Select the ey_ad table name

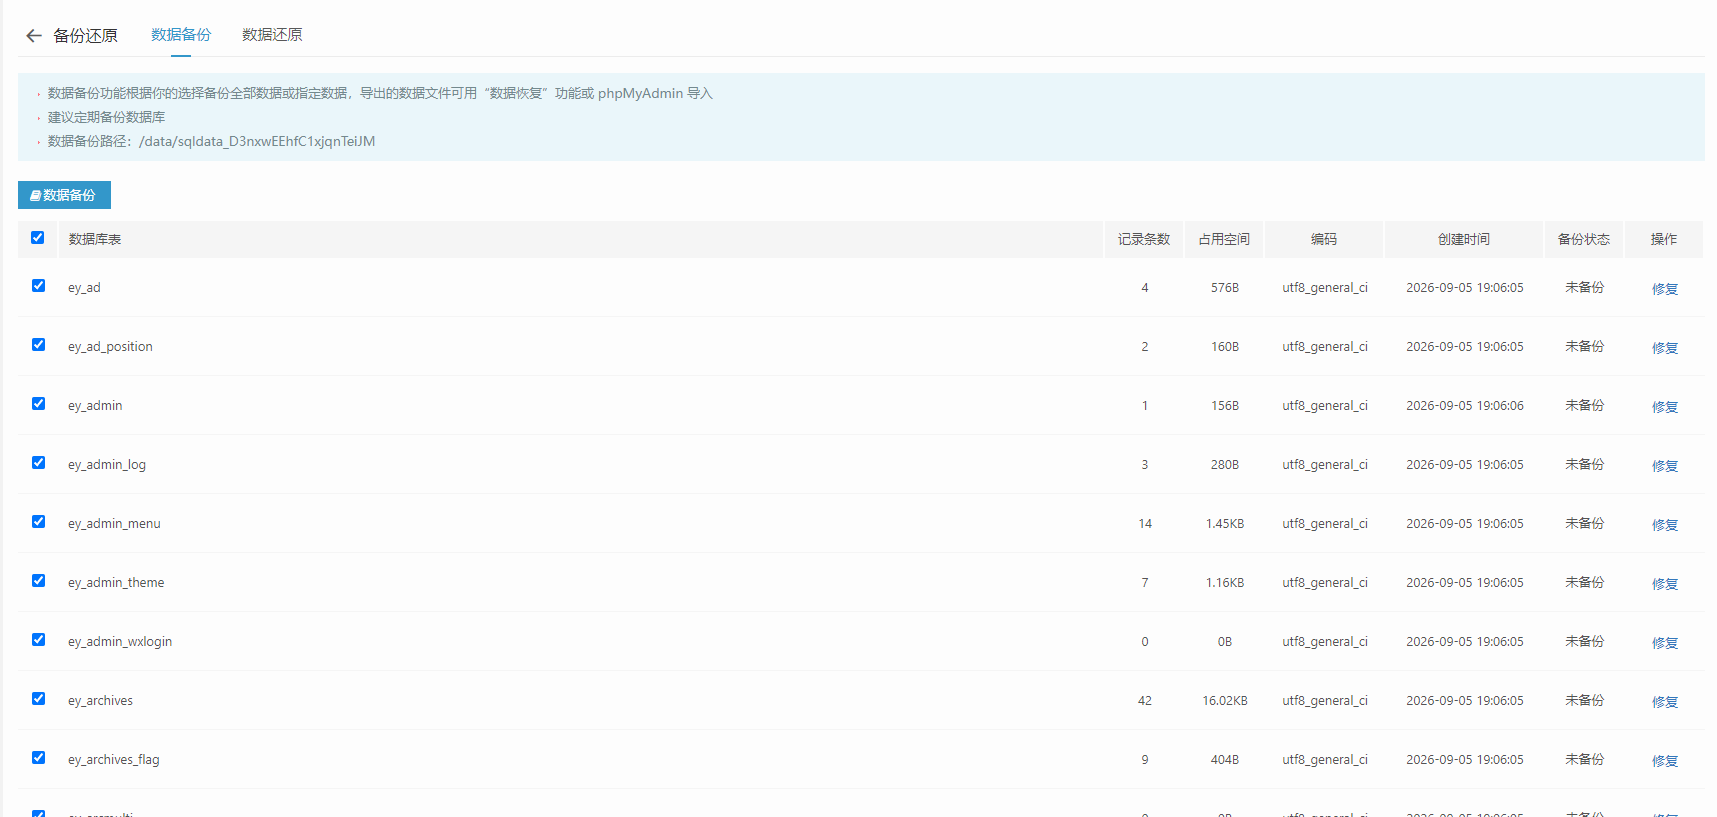(84, 288)
